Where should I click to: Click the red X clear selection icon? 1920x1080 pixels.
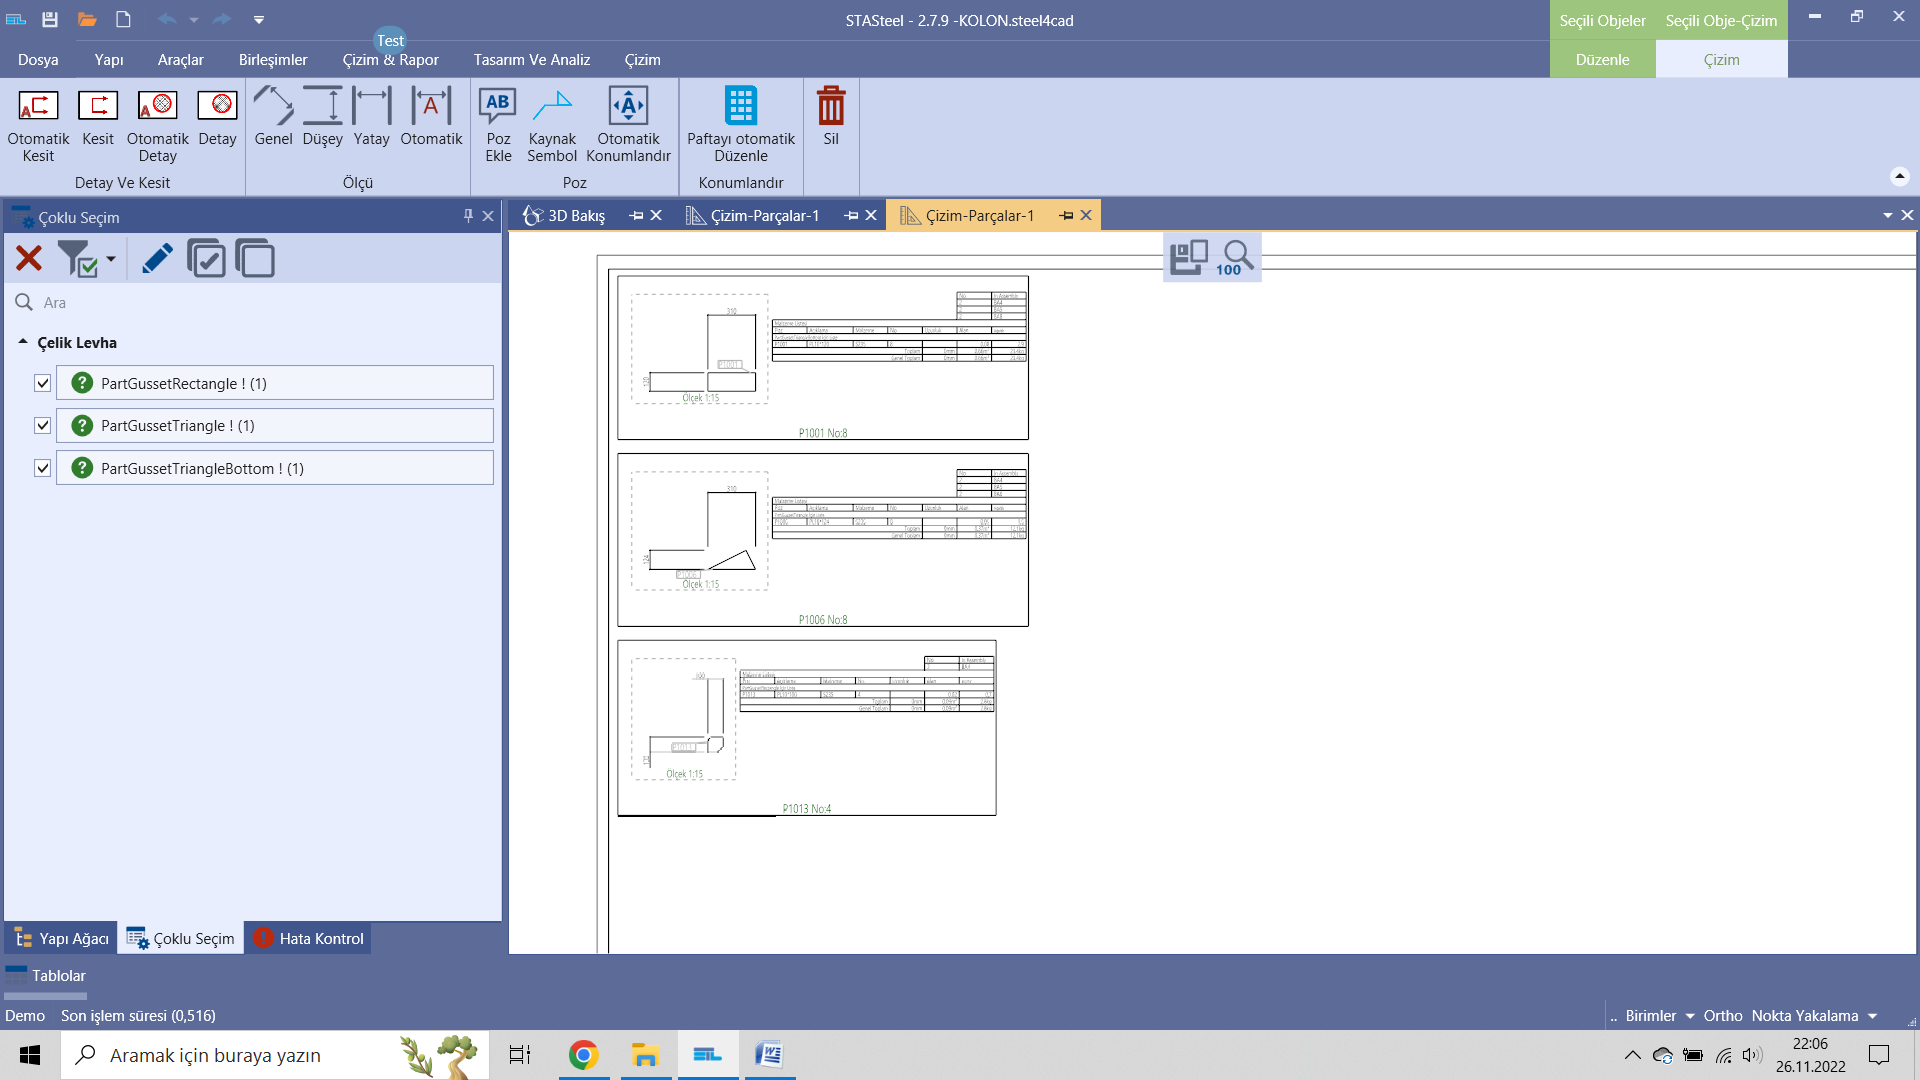tap(29, 259)
